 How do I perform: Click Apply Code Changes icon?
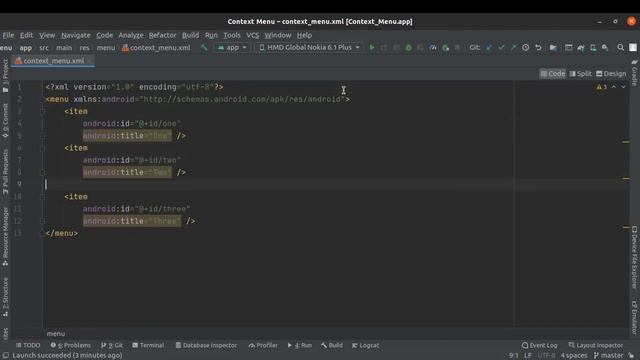point(396,48)
